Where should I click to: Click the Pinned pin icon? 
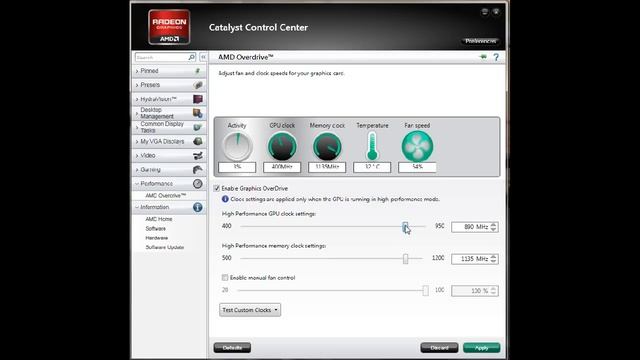[x=198, y=71]
